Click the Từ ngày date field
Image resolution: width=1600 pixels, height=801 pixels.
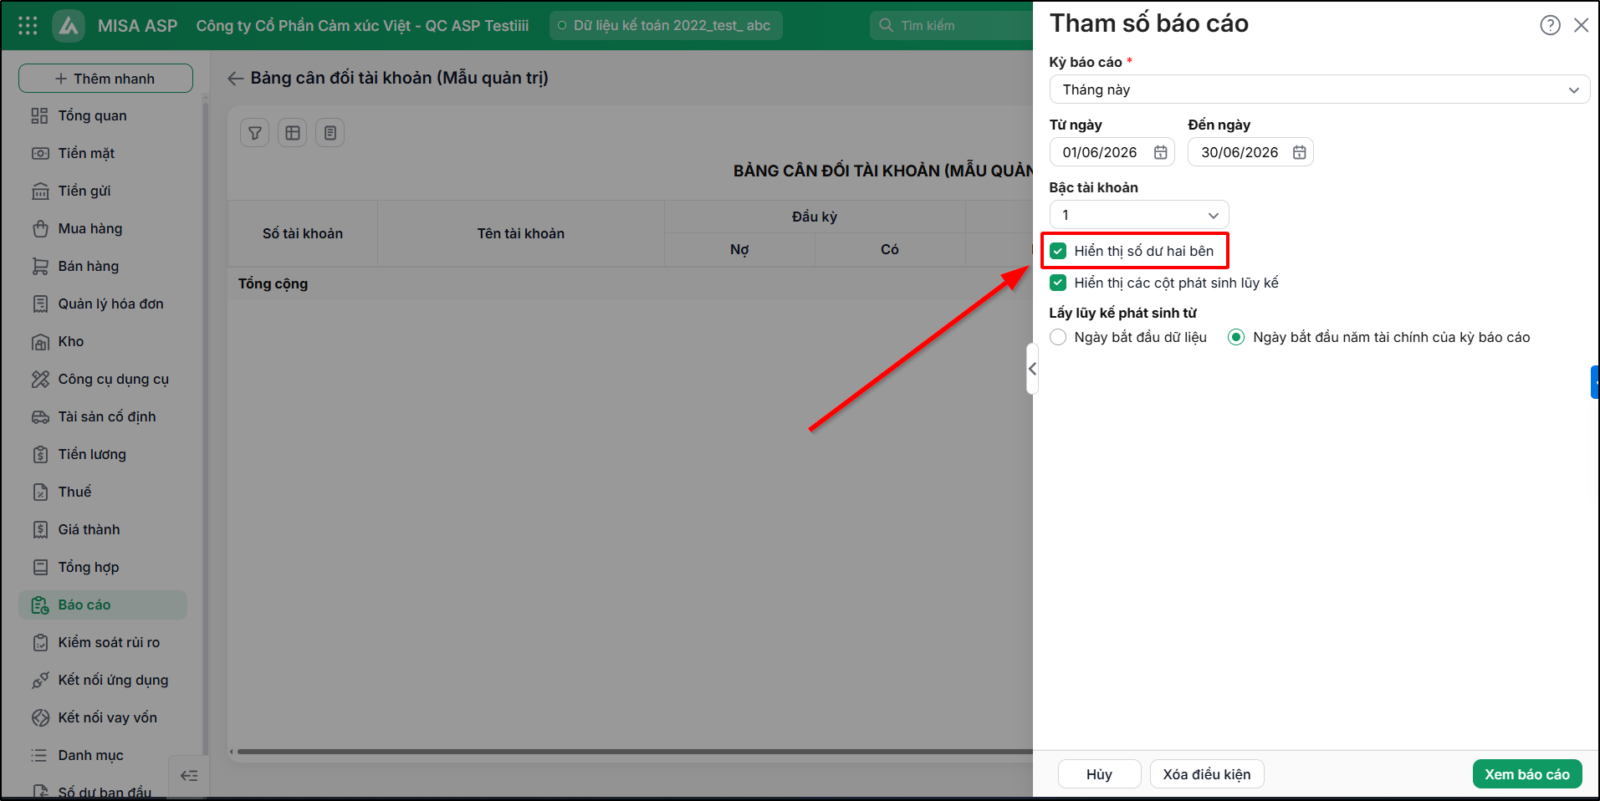pyautogui.click(x=1111, y=152)
